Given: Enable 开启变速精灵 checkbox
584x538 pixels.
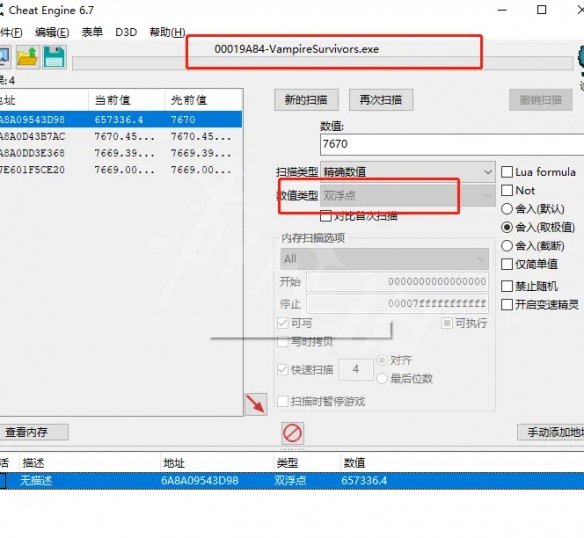Looking at the screenshot, I should [x=507, y=305].
